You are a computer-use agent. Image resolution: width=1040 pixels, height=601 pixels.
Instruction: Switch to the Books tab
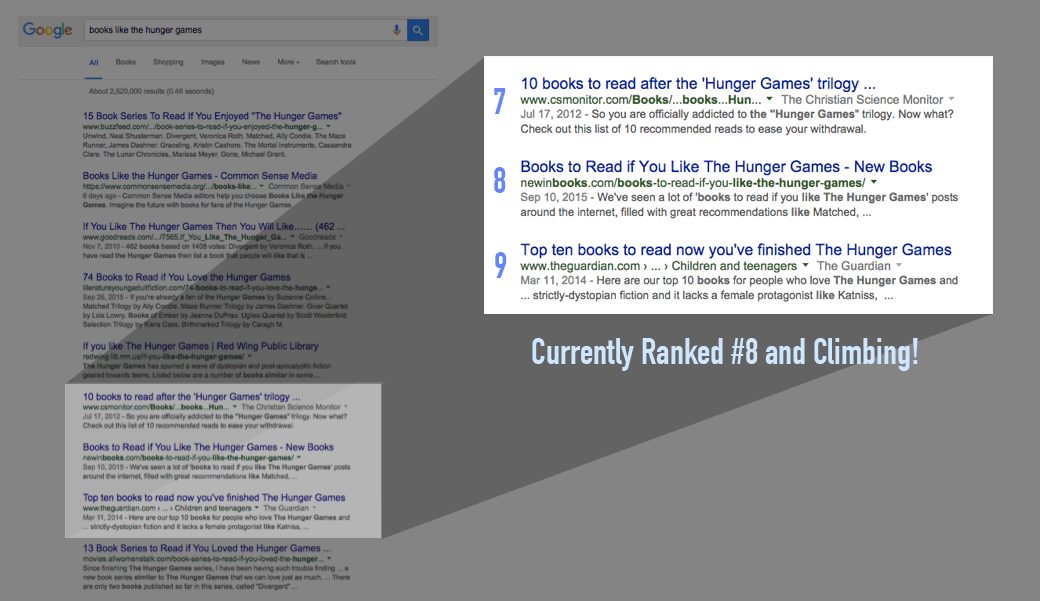(x=125, y=62)
